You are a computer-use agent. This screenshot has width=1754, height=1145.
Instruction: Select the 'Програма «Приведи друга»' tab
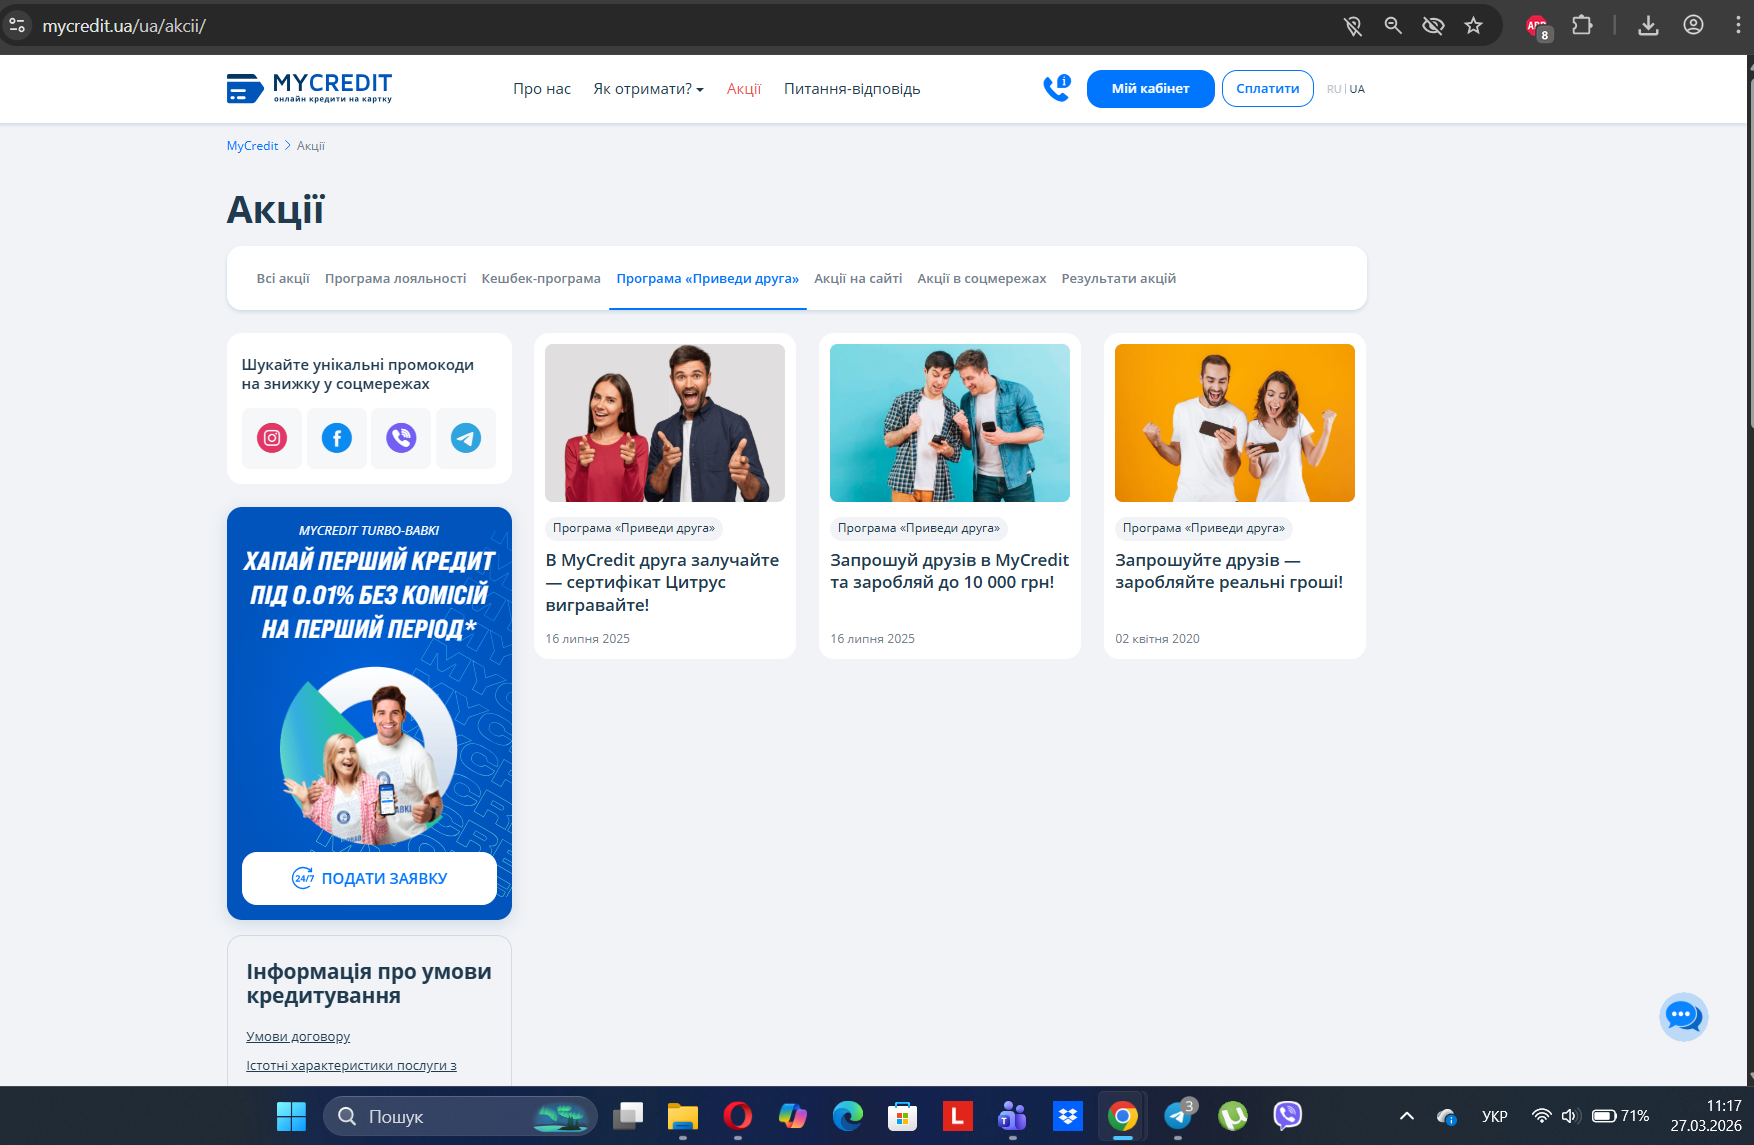708,278
